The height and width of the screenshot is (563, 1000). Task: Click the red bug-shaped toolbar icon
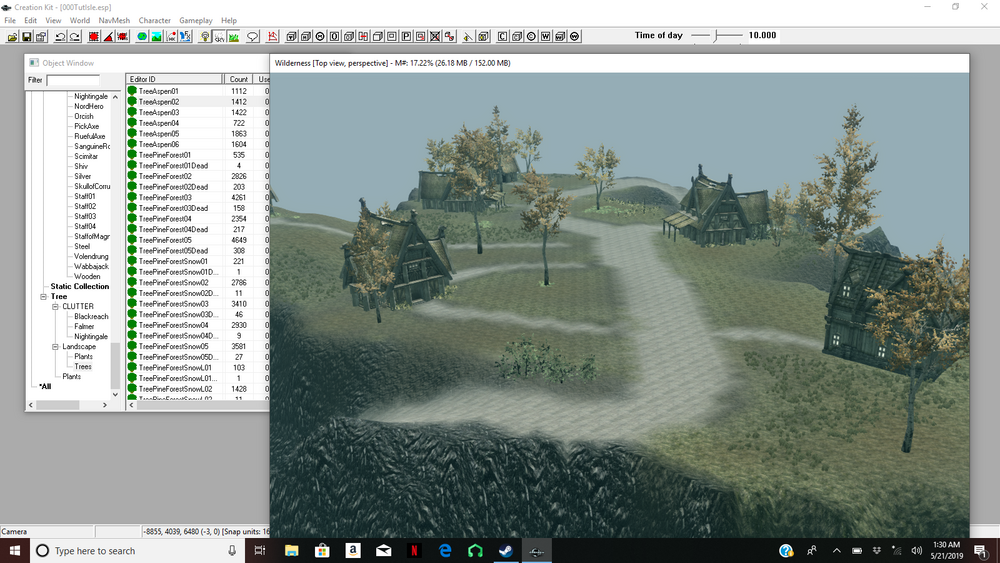[x=122, y=36]
